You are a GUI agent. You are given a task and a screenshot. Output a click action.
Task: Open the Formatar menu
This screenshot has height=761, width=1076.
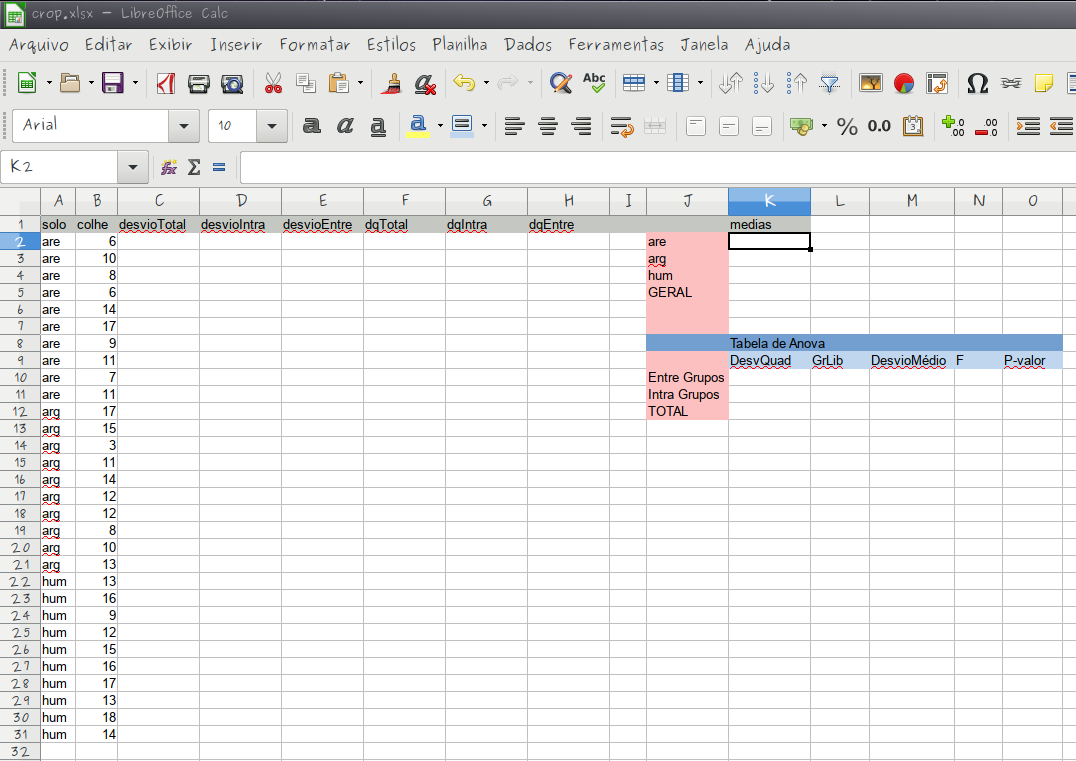tap(314, 45)
